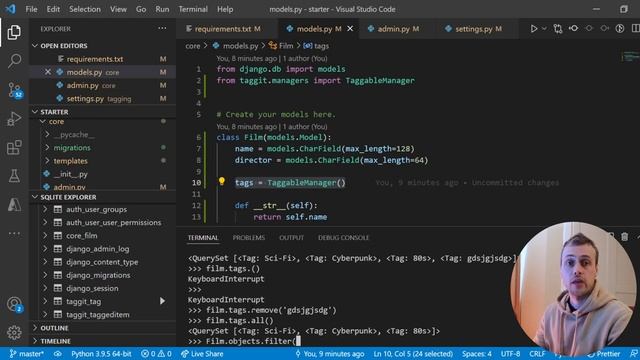Open the Manage gear menu
The image size is (640, 360).
coord(14,333)
